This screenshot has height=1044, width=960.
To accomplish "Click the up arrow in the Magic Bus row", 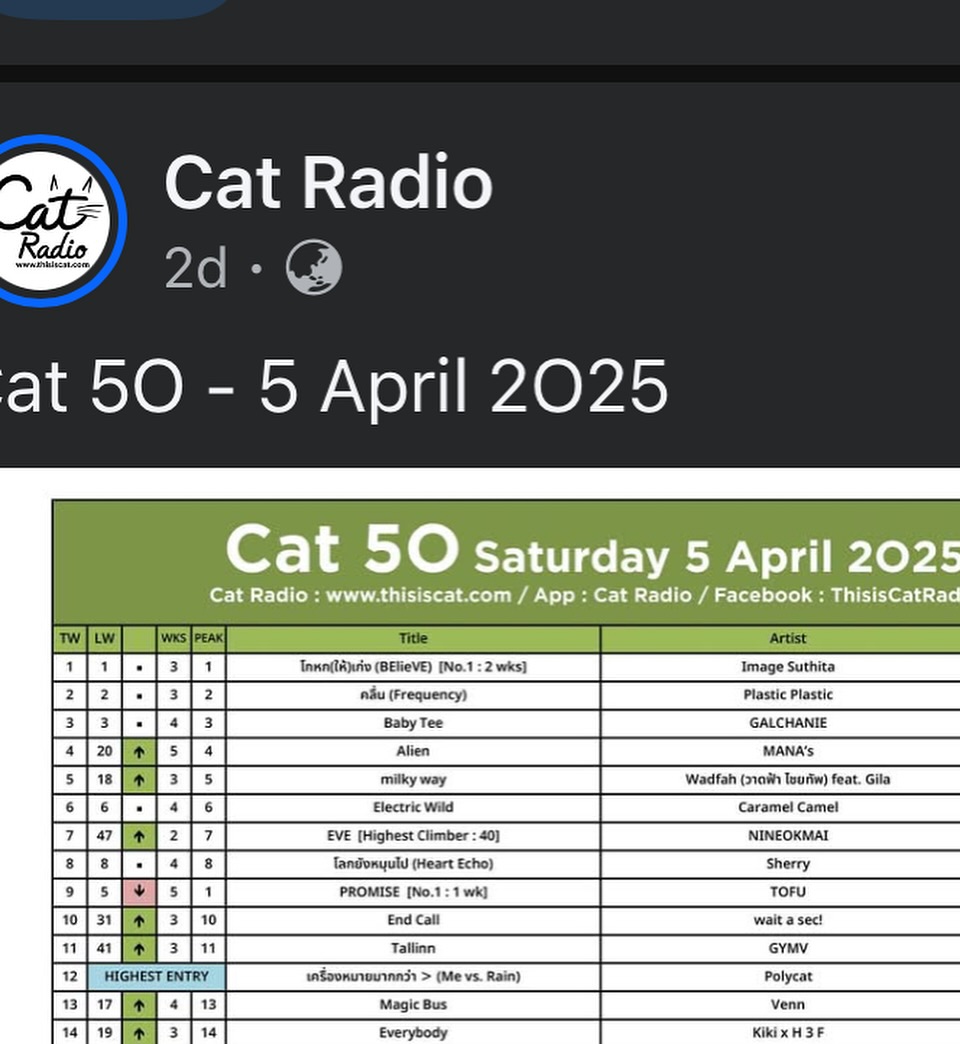I will 139,1005.
